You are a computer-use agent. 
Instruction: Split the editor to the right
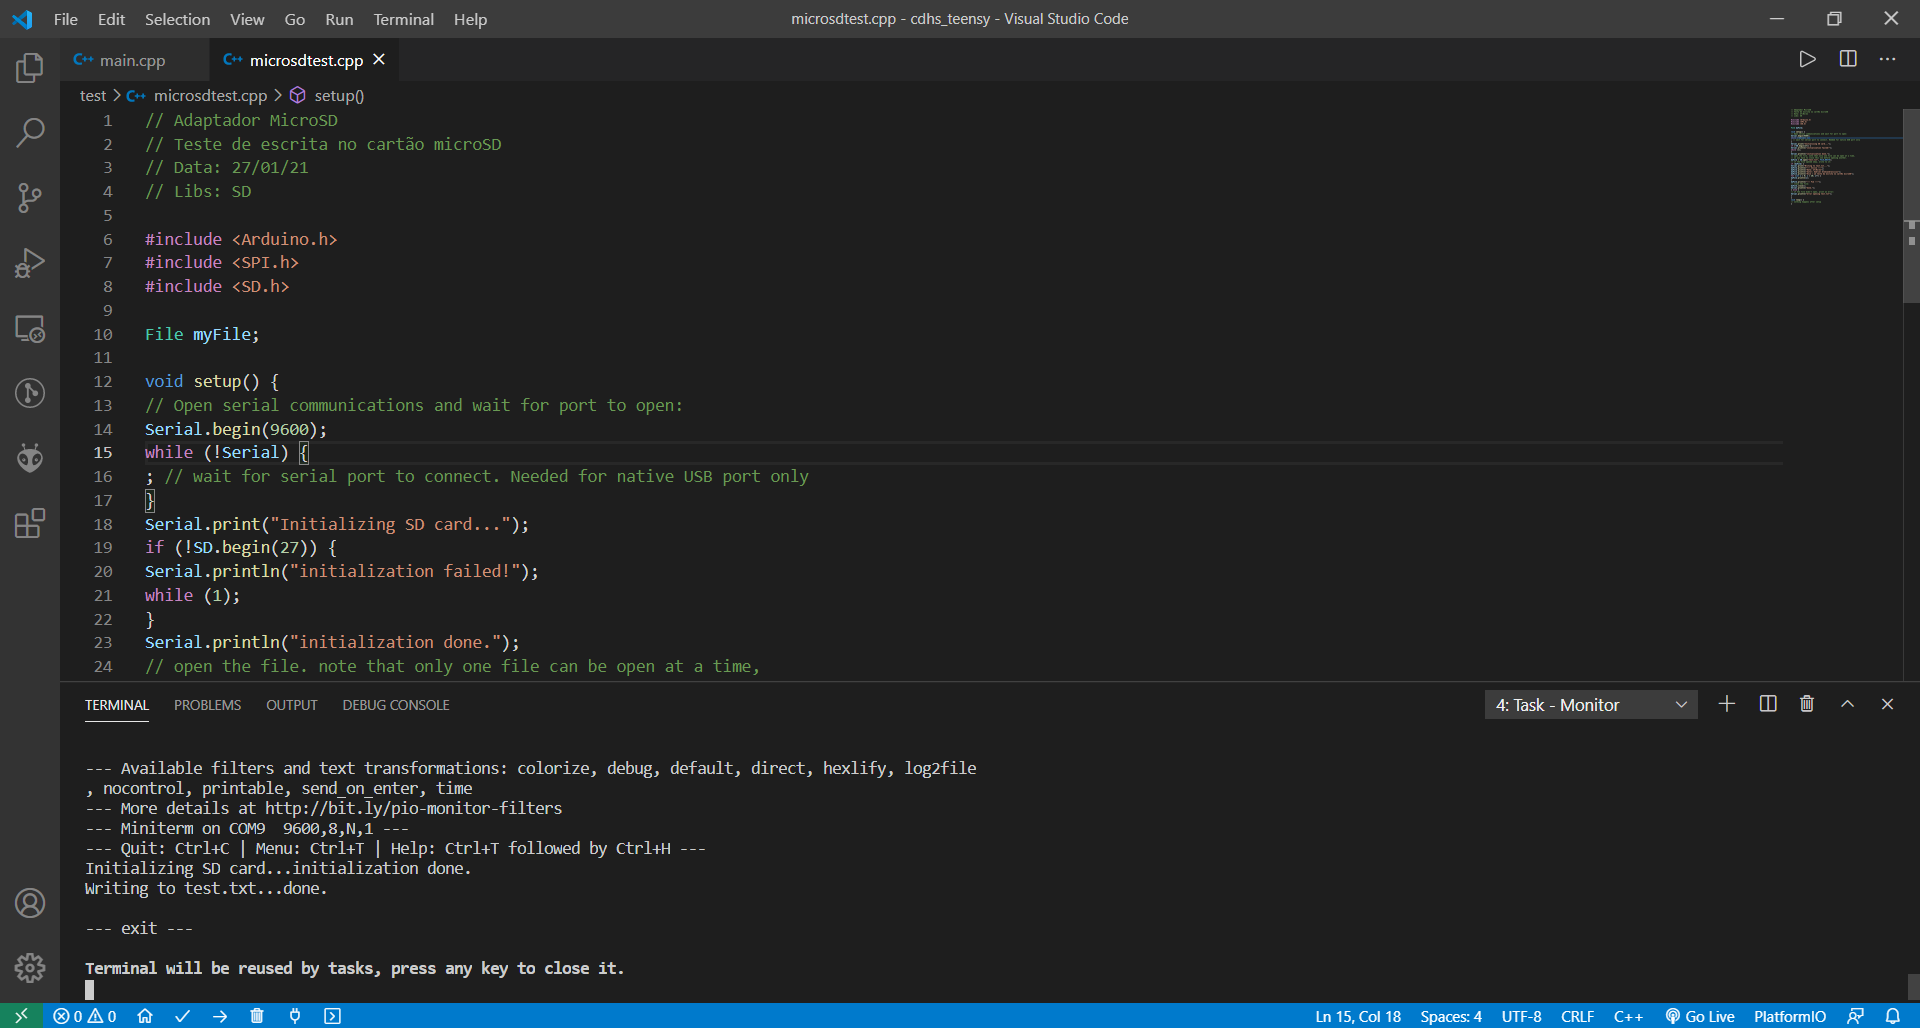1848,59
